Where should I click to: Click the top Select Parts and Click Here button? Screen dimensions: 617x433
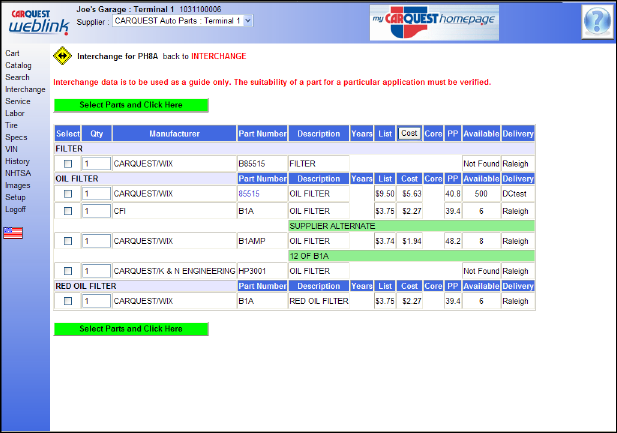pos(131,105)
